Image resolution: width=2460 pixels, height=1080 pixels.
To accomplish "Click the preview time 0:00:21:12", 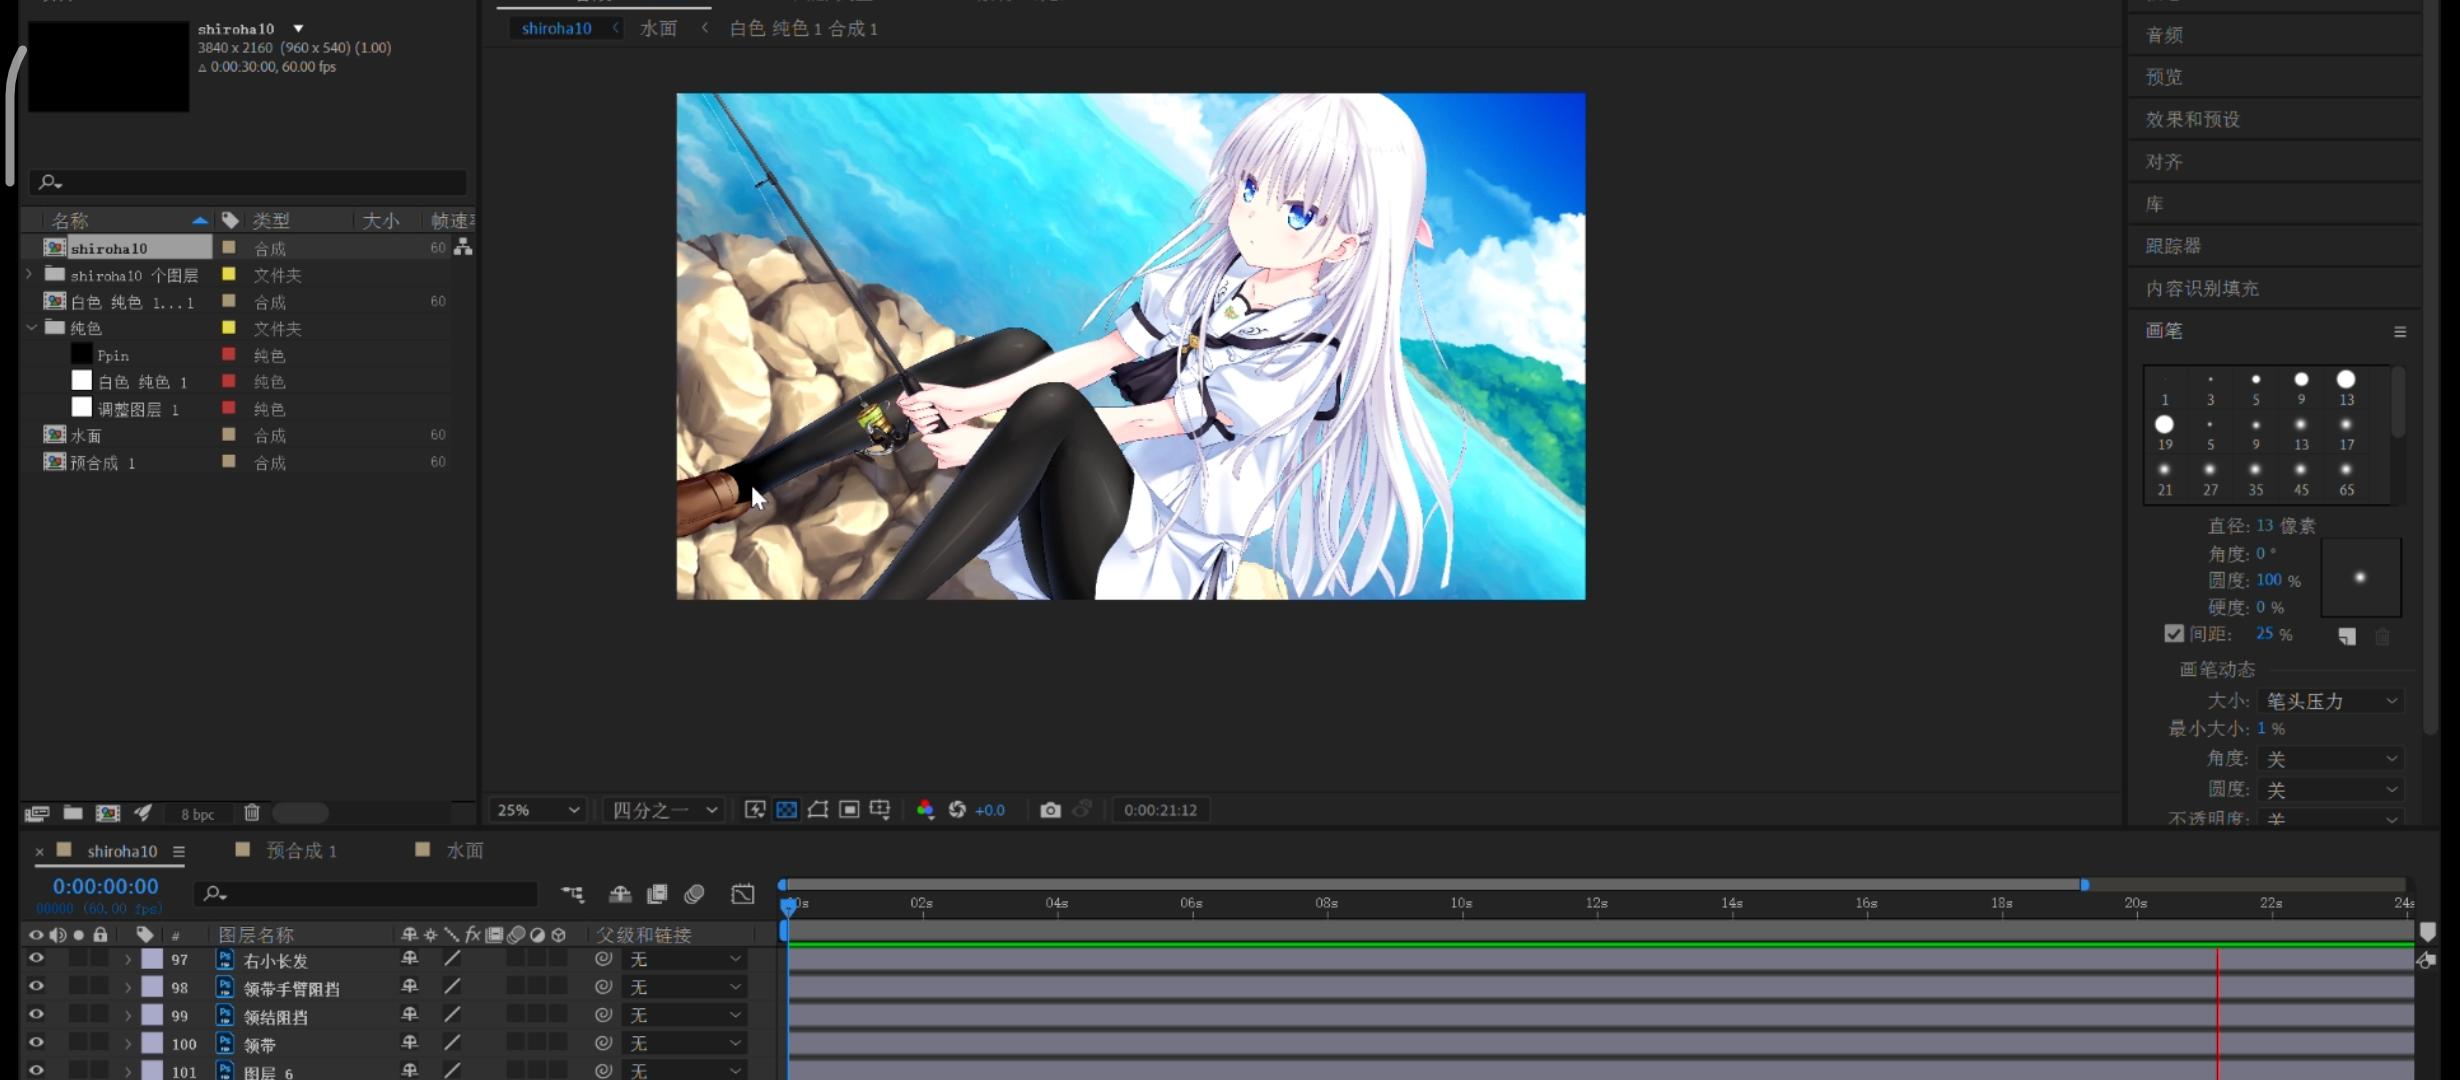I will click(x=1160, y=810).
